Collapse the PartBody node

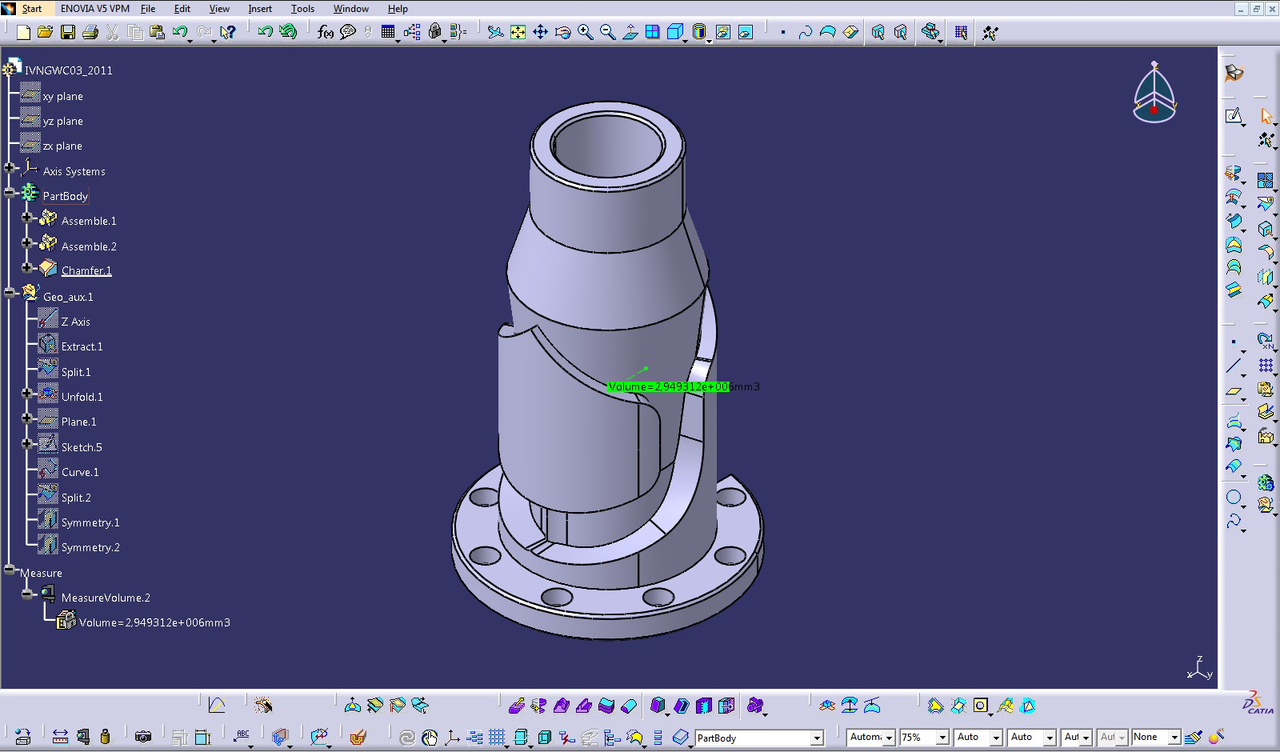(10, 193)
